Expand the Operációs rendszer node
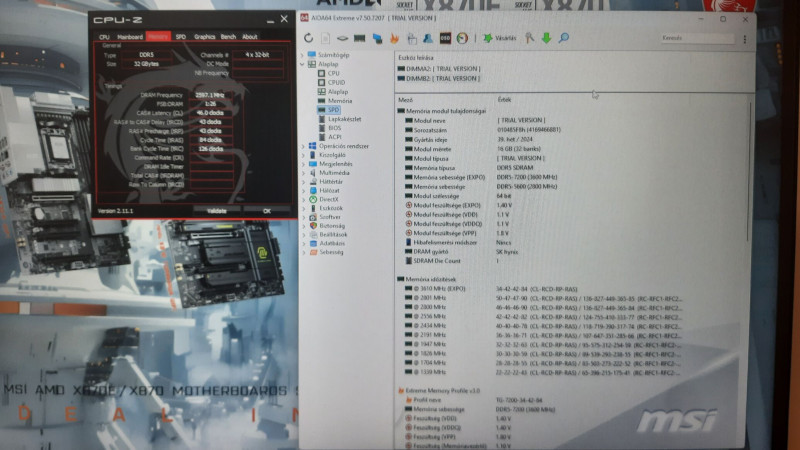The width and height of the screenshot is (800, 450). (x=304, y=146)
